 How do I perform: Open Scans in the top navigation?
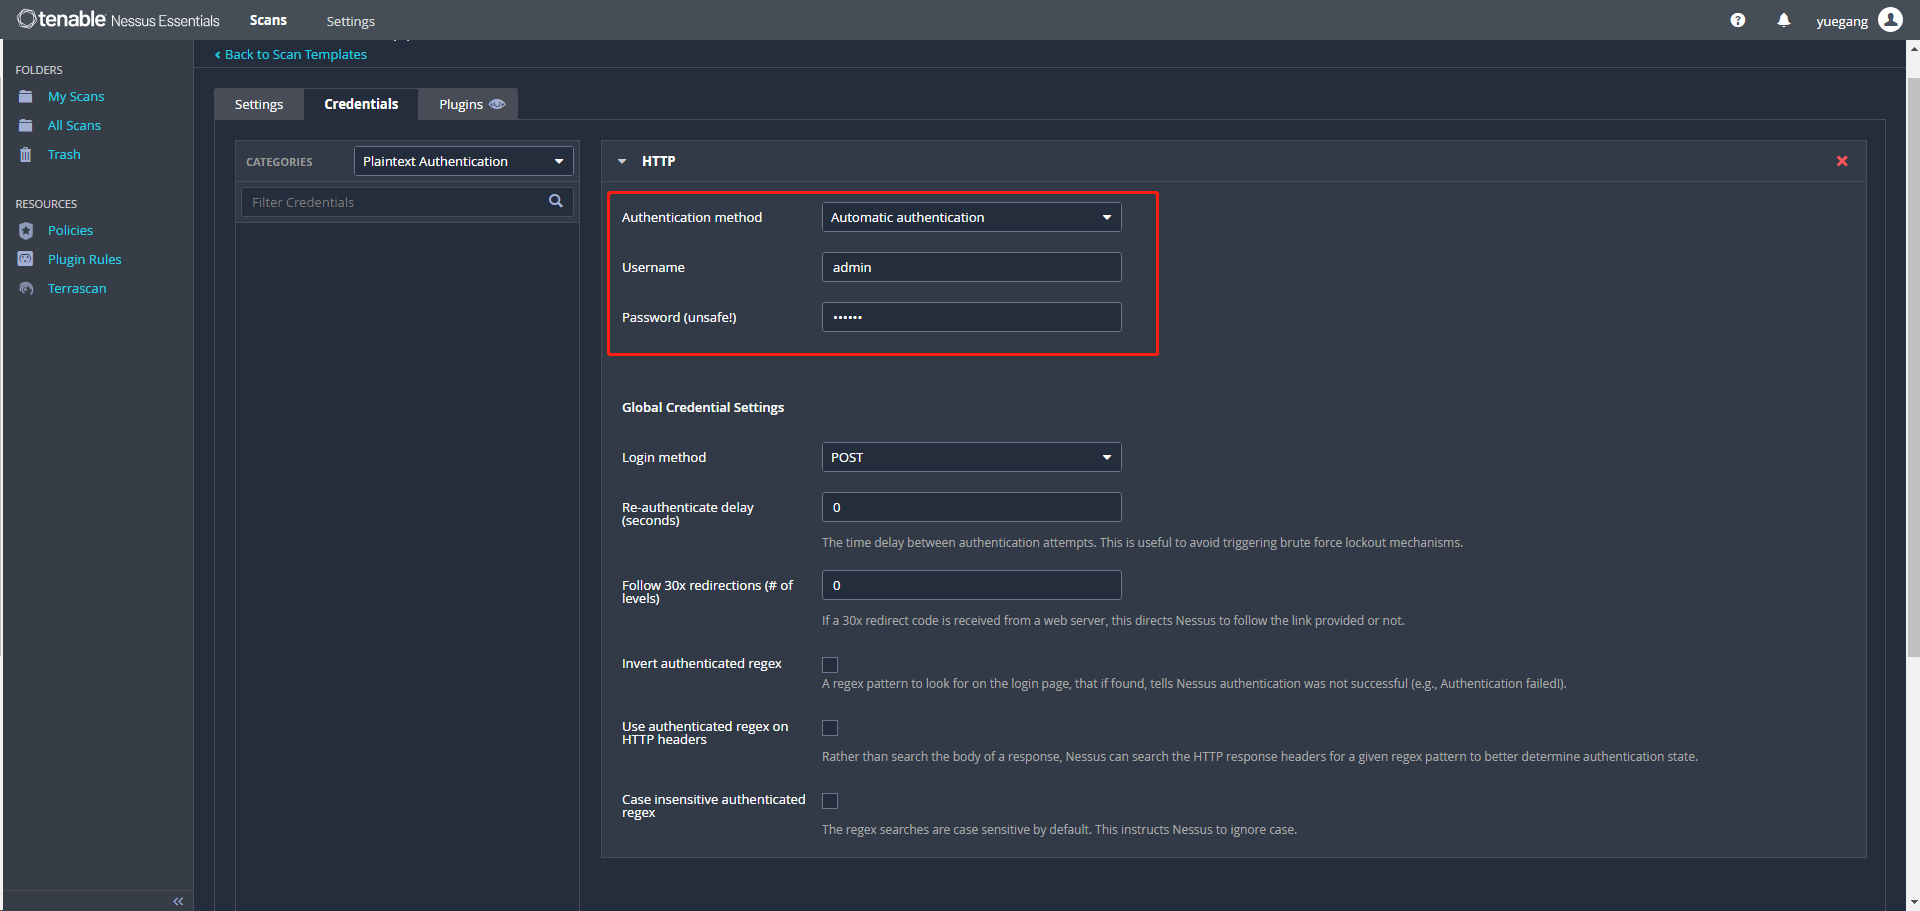click(x=268, y=20)
